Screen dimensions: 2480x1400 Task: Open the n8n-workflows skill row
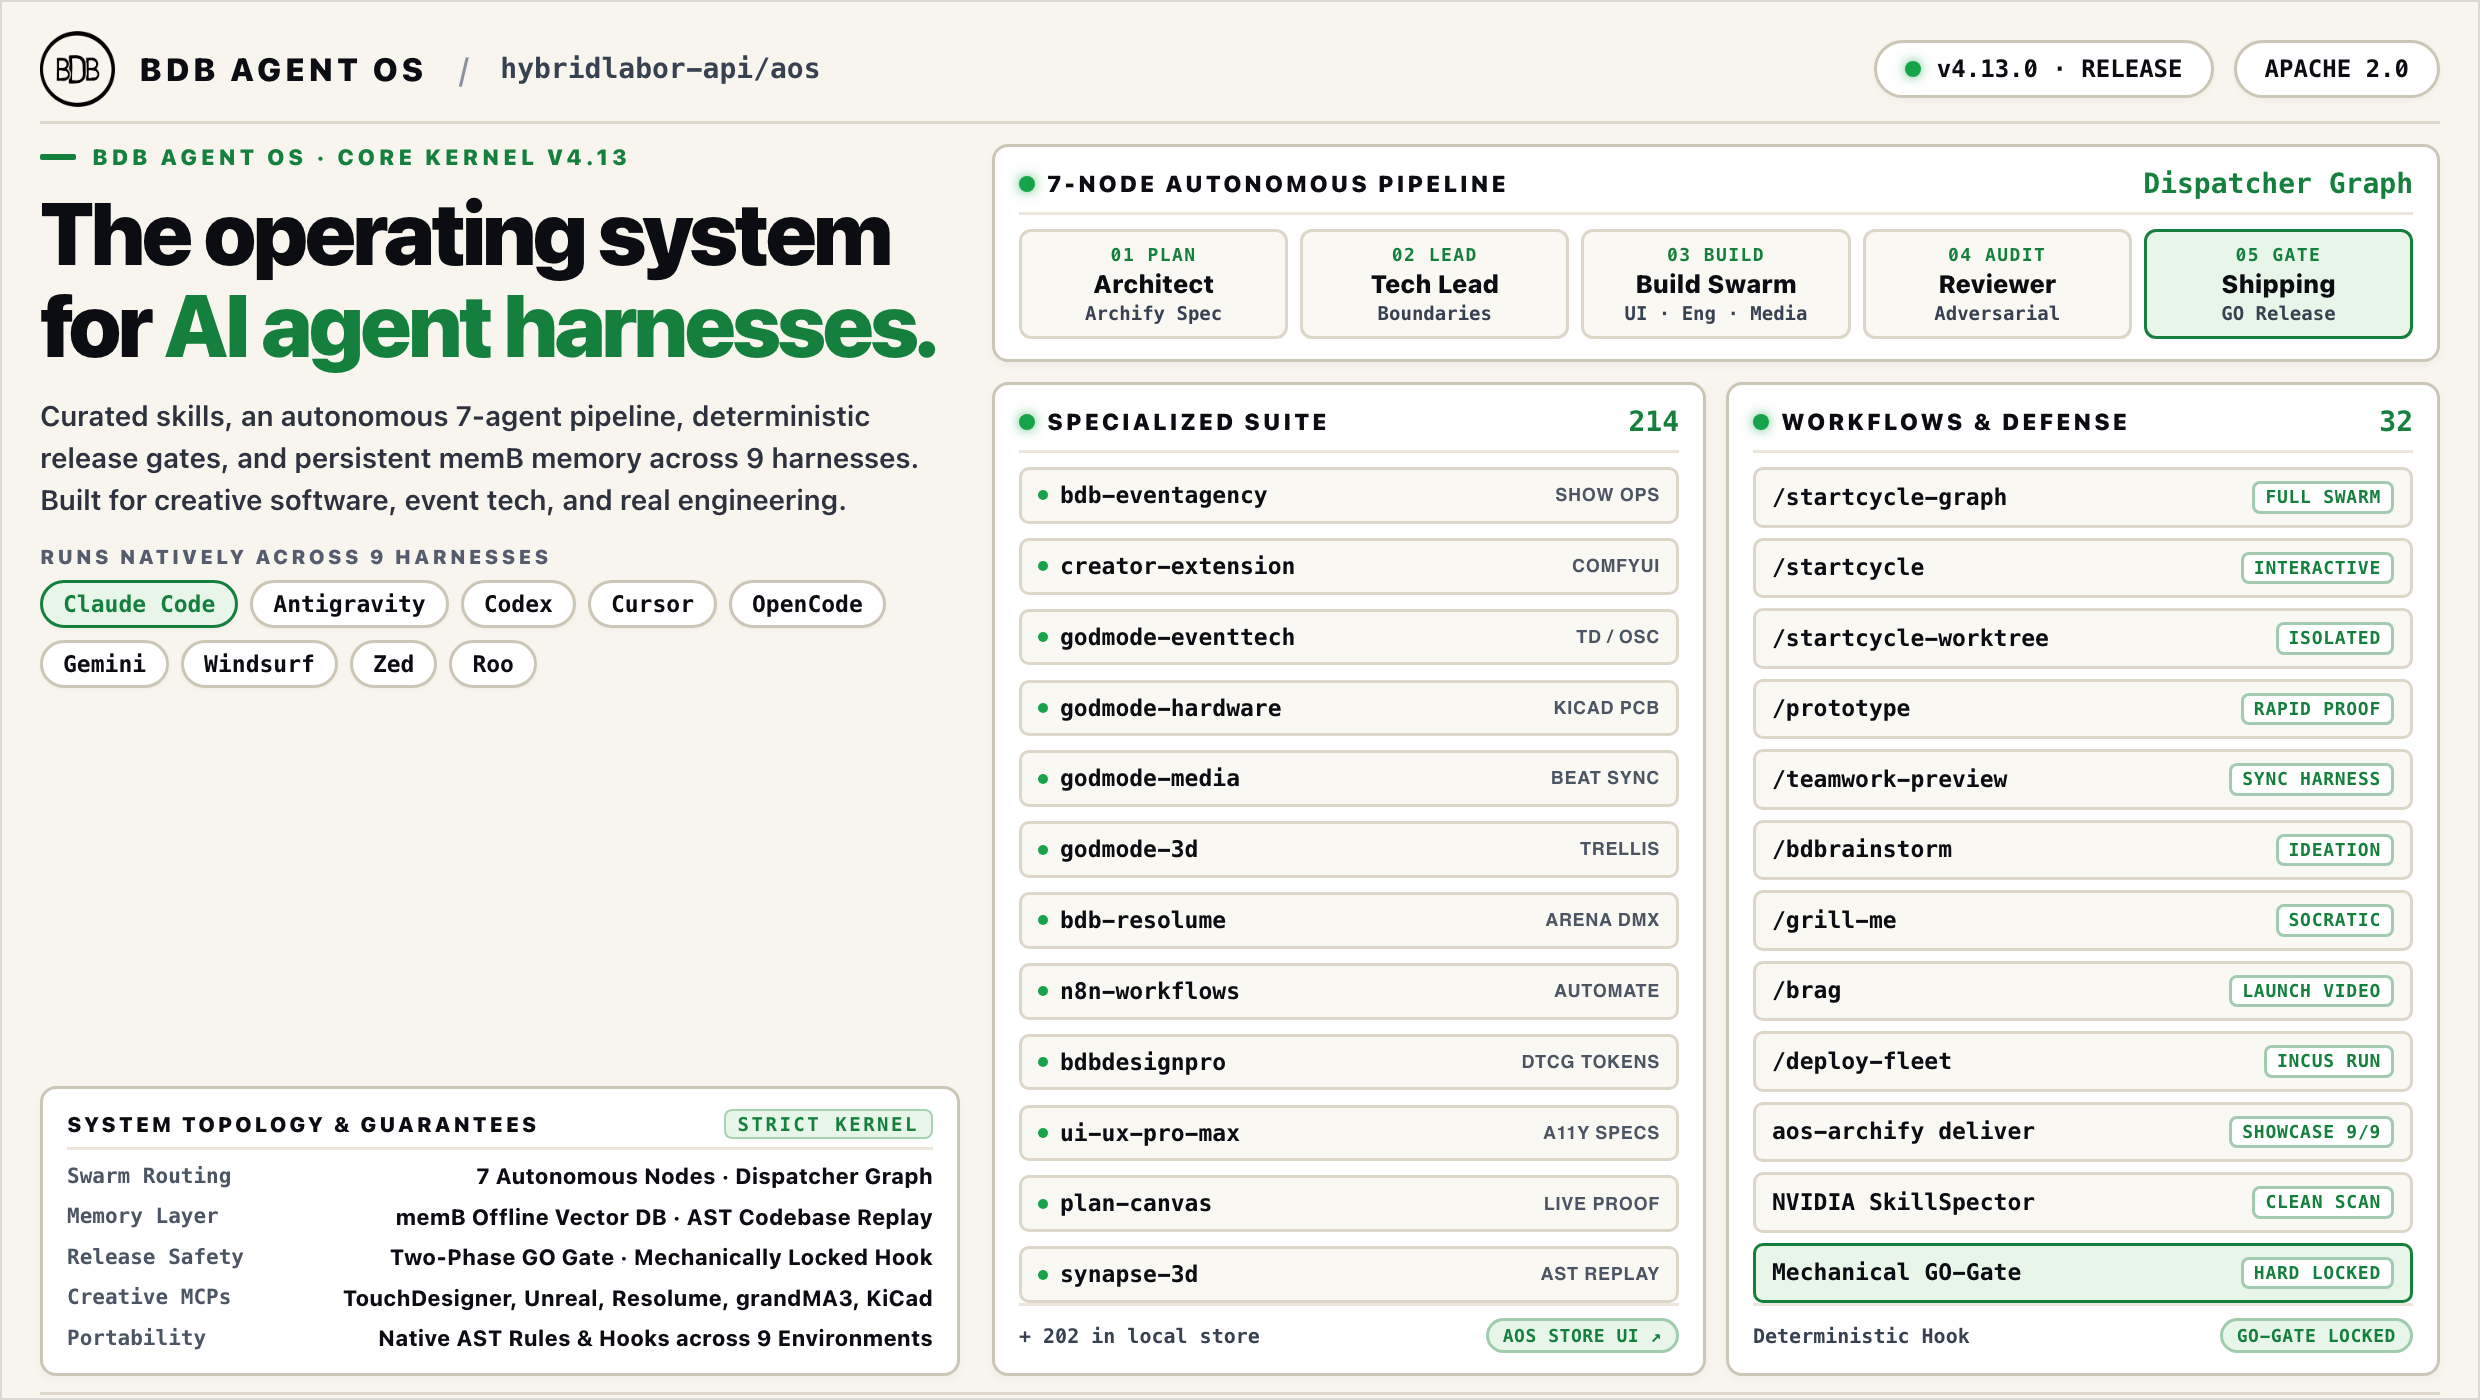click(x=1348, y=991)
